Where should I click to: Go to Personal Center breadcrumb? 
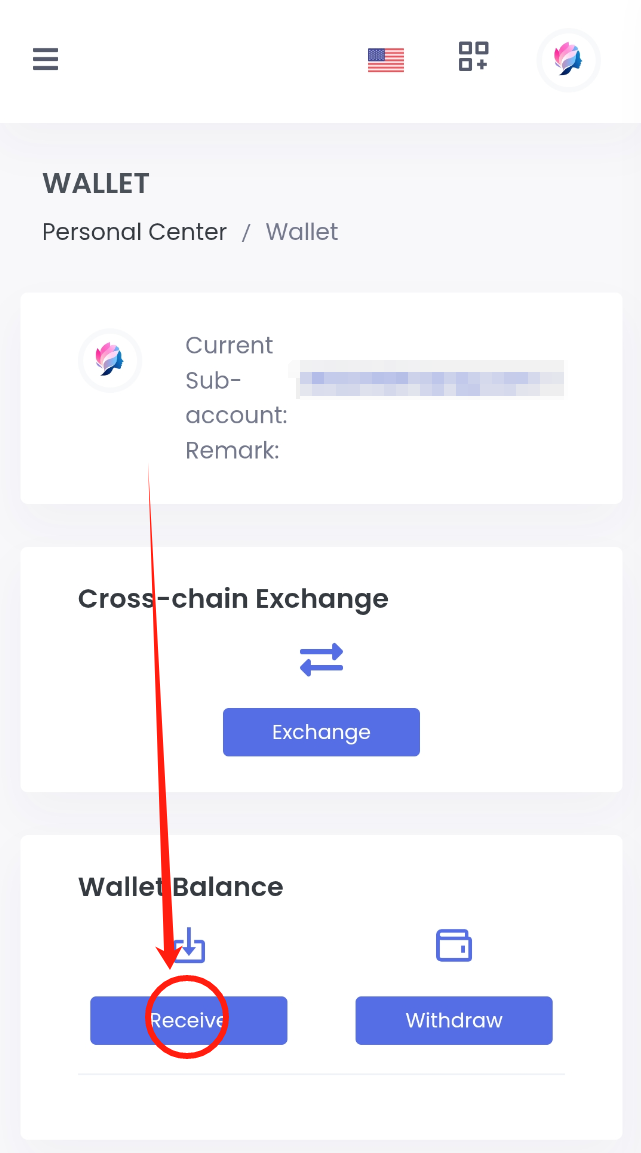135,232
